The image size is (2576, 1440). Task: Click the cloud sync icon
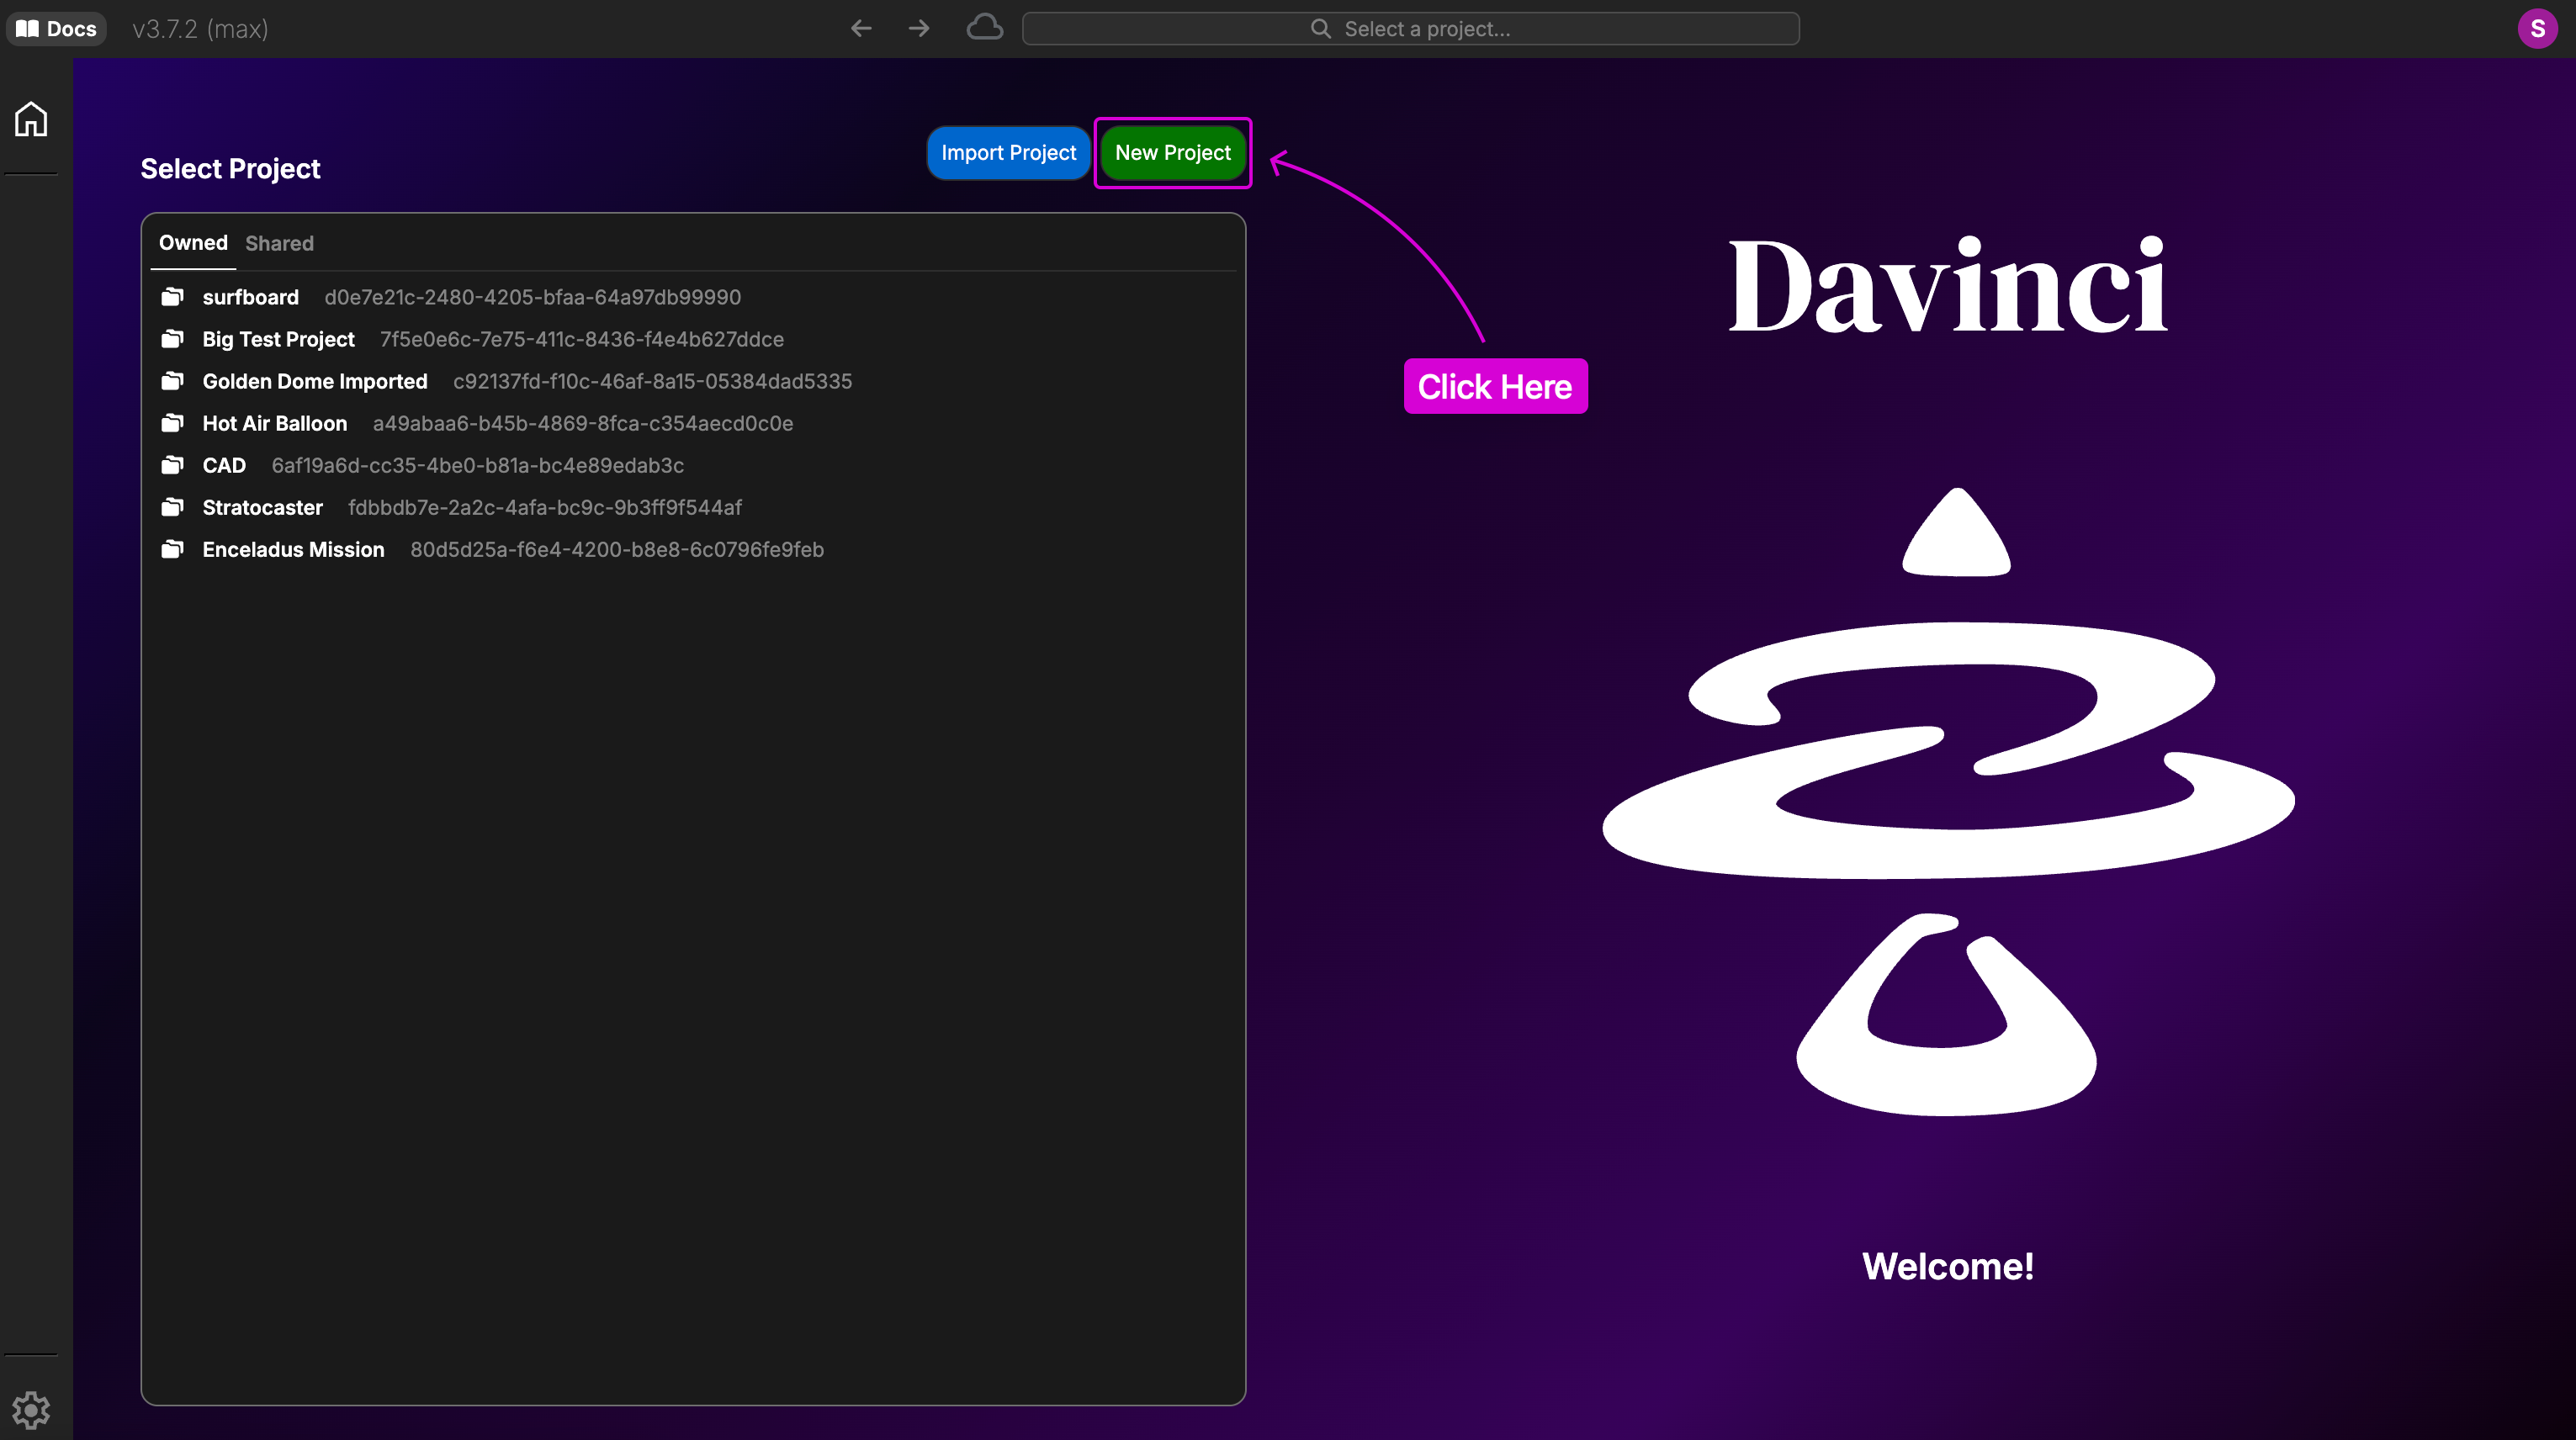(x=984, y=28)
